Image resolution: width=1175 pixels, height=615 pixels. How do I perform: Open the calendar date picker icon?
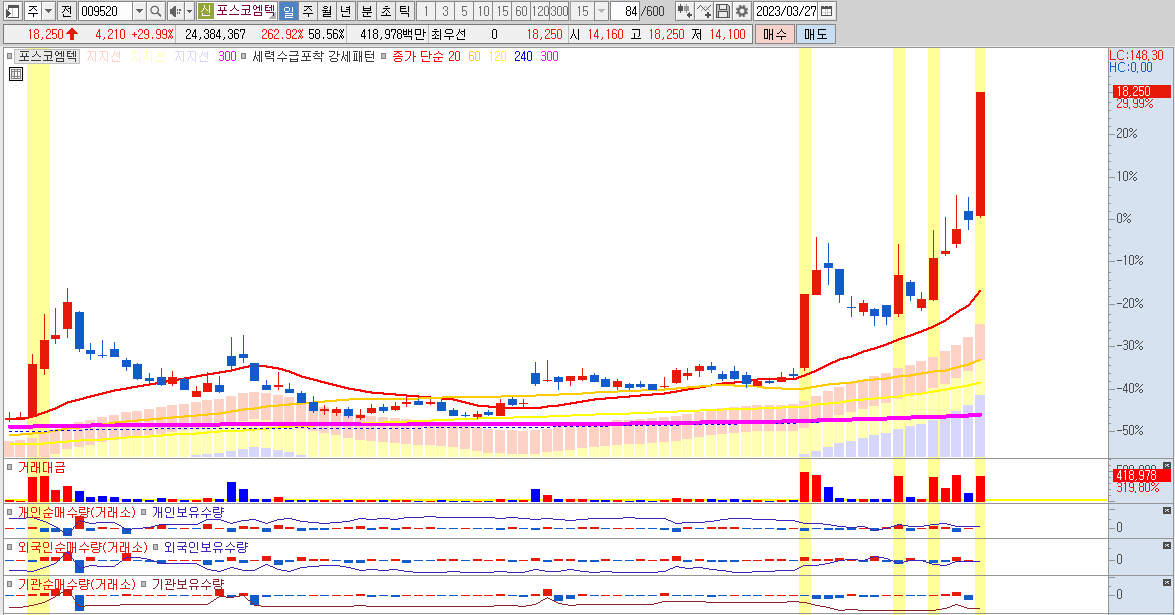[x=827, y=11]
